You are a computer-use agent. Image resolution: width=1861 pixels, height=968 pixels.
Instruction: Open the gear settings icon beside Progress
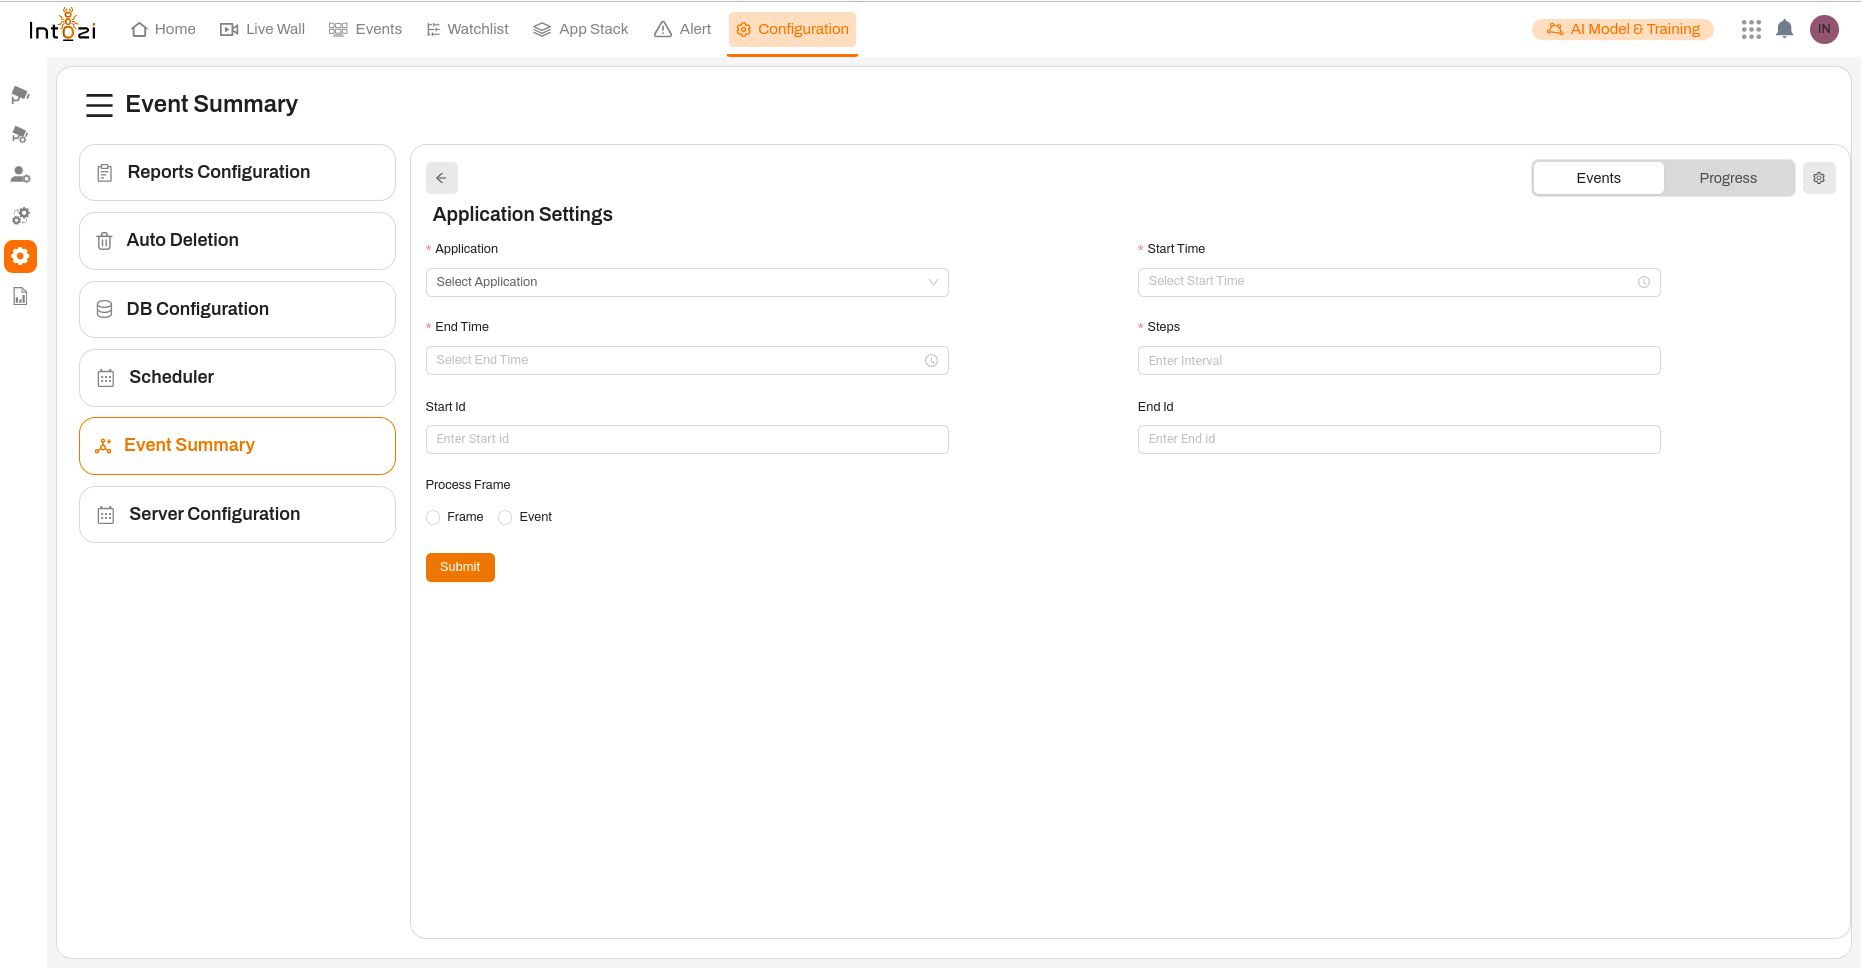click(x=1819, y=178)
